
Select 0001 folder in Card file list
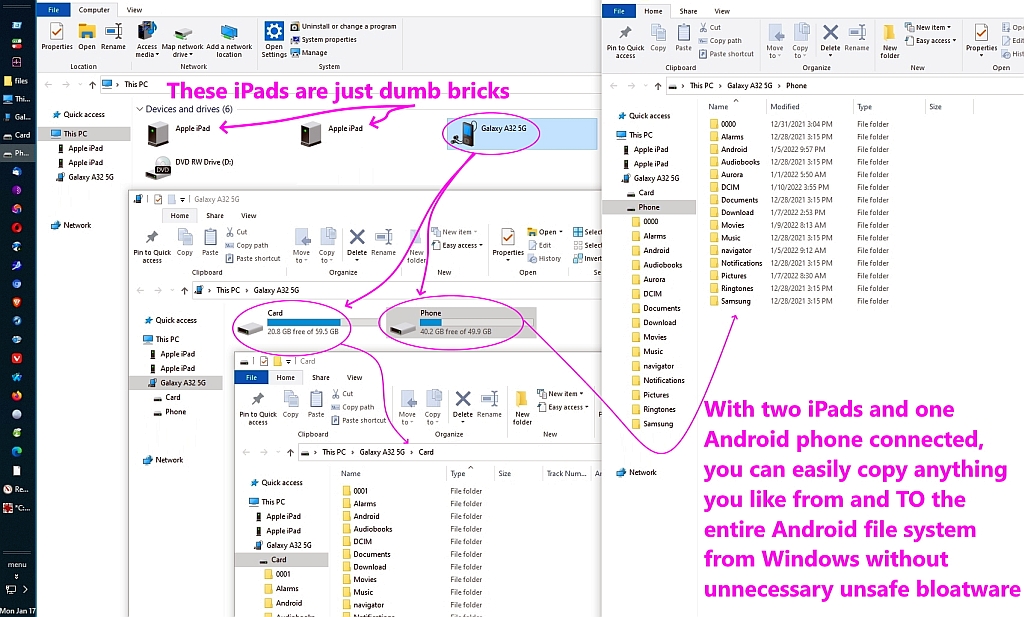coord(355,491)
